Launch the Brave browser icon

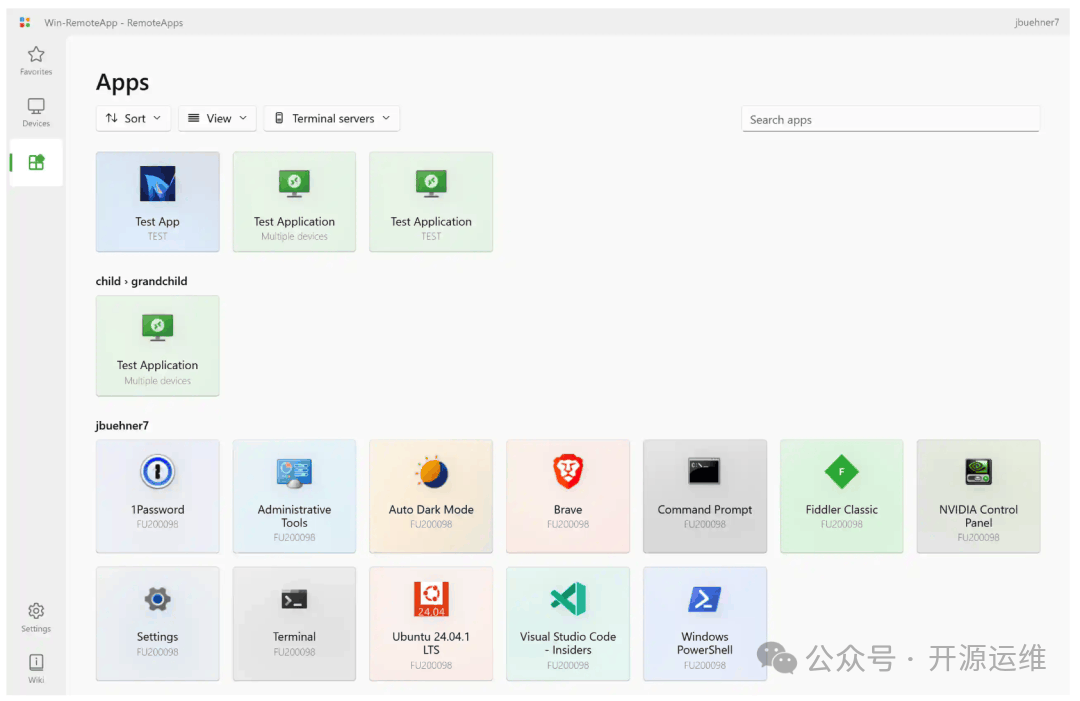click(x=568, y=472)
